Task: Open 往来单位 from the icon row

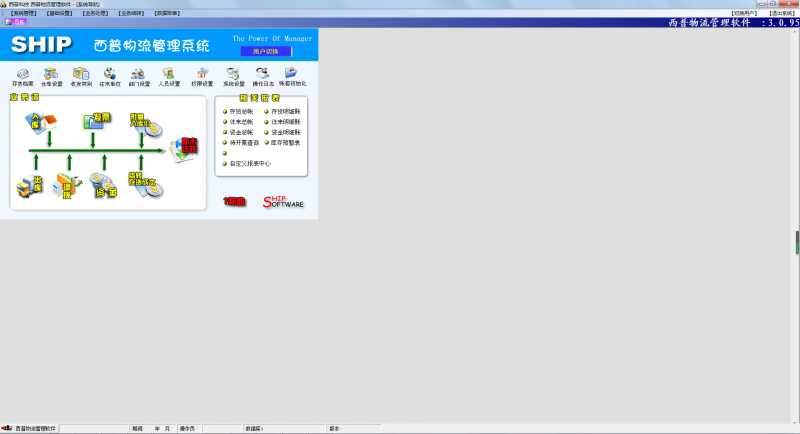Action: 81,75
